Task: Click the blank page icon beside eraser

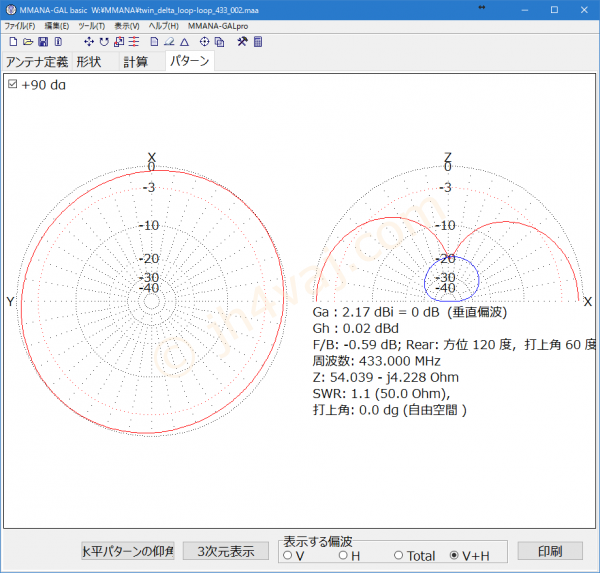Action: (x=154, y=42)
